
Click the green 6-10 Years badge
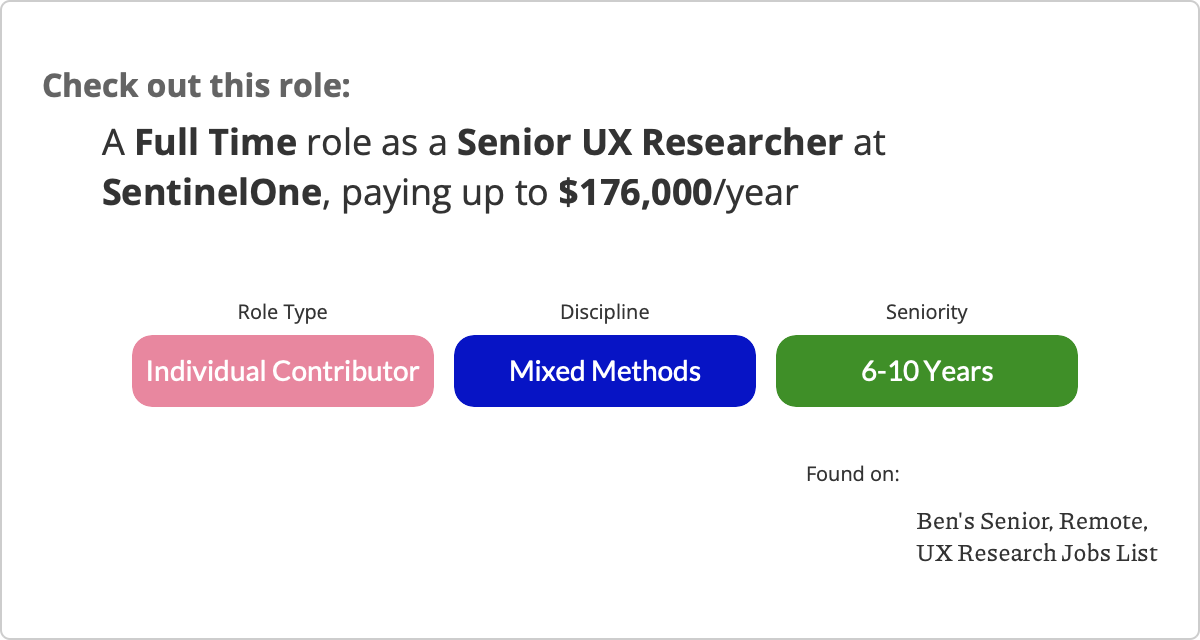(927, 371)
